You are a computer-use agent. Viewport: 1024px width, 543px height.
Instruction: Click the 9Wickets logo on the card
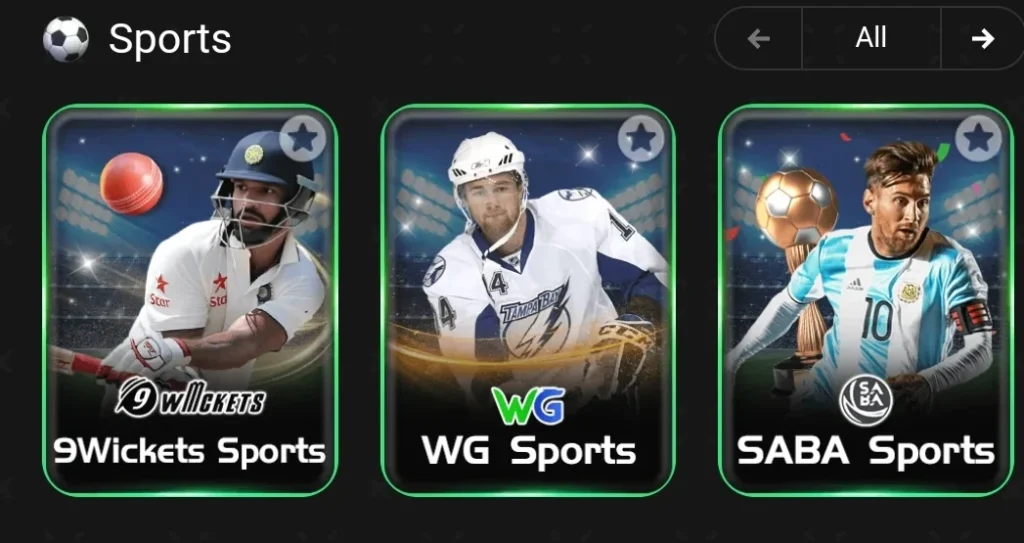tap(190, 398)
